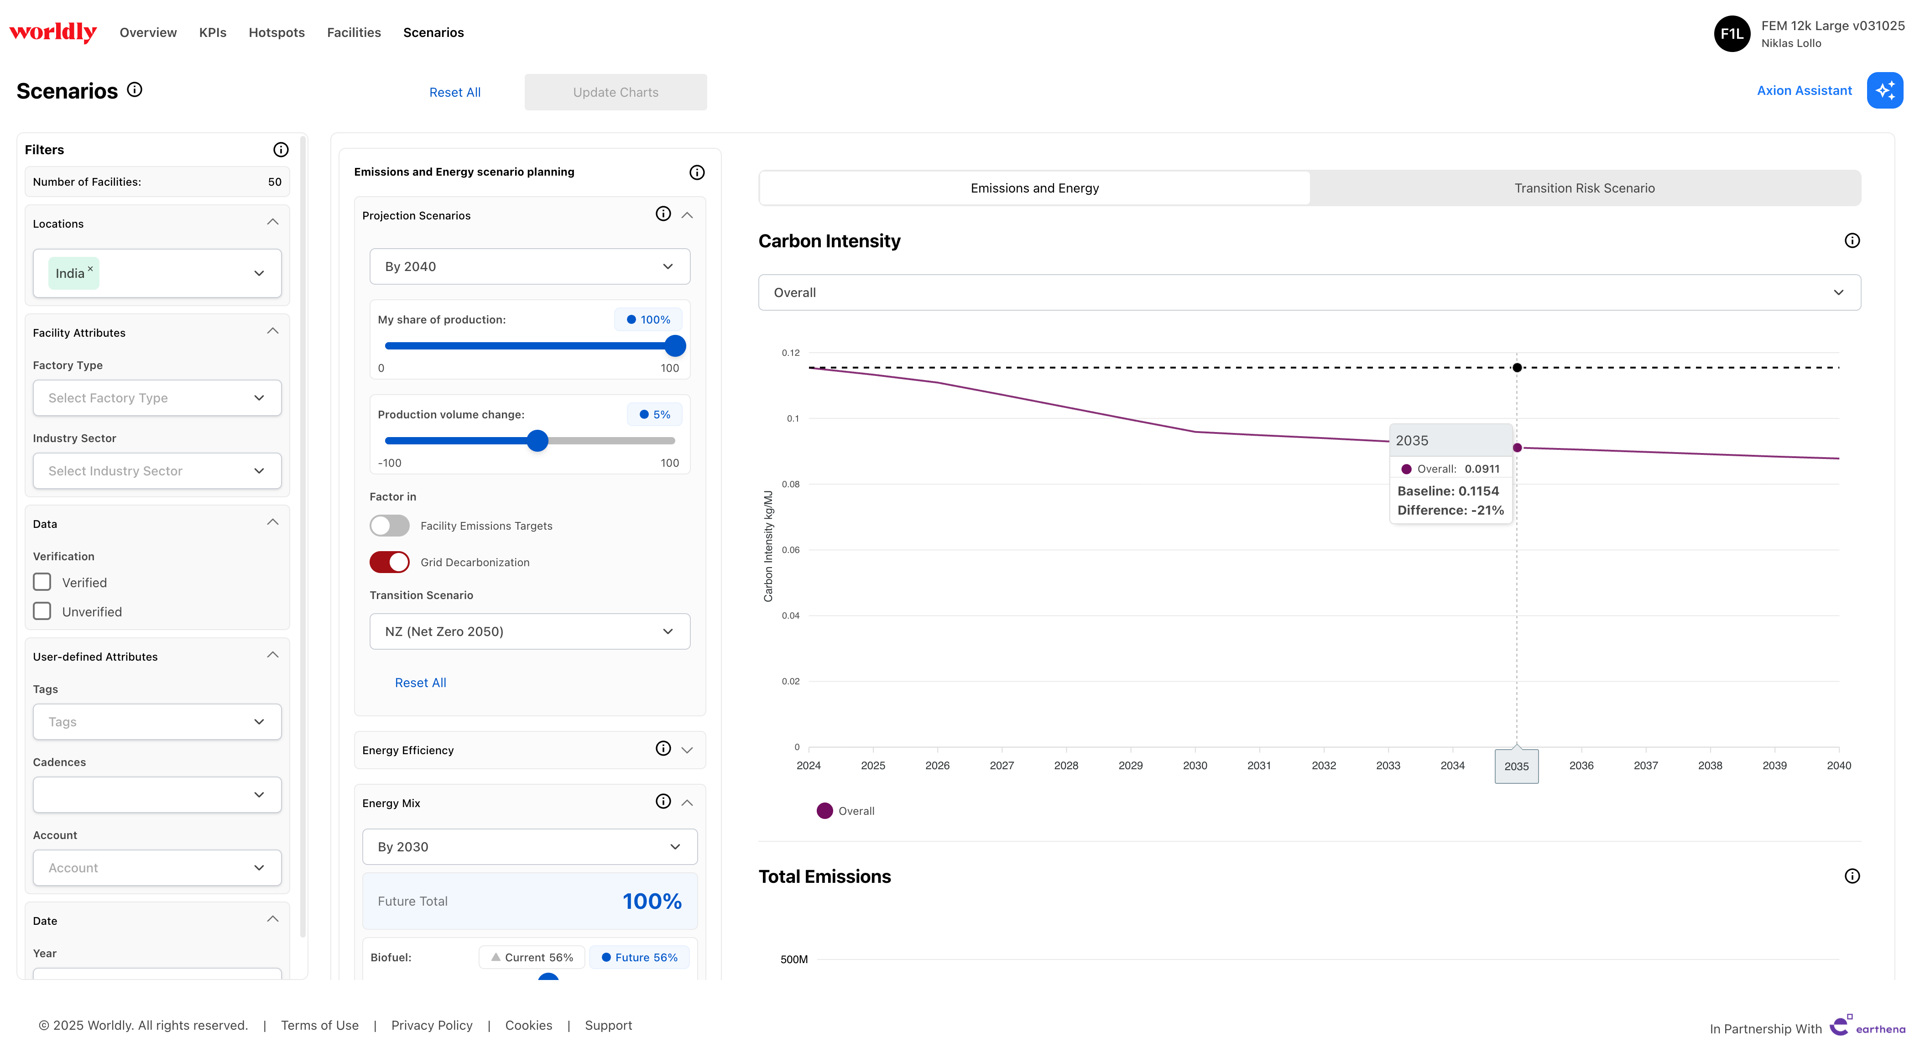Expand the Energy Efficiency section
The image size is (1920, 1053).
(x=687, y=750)
